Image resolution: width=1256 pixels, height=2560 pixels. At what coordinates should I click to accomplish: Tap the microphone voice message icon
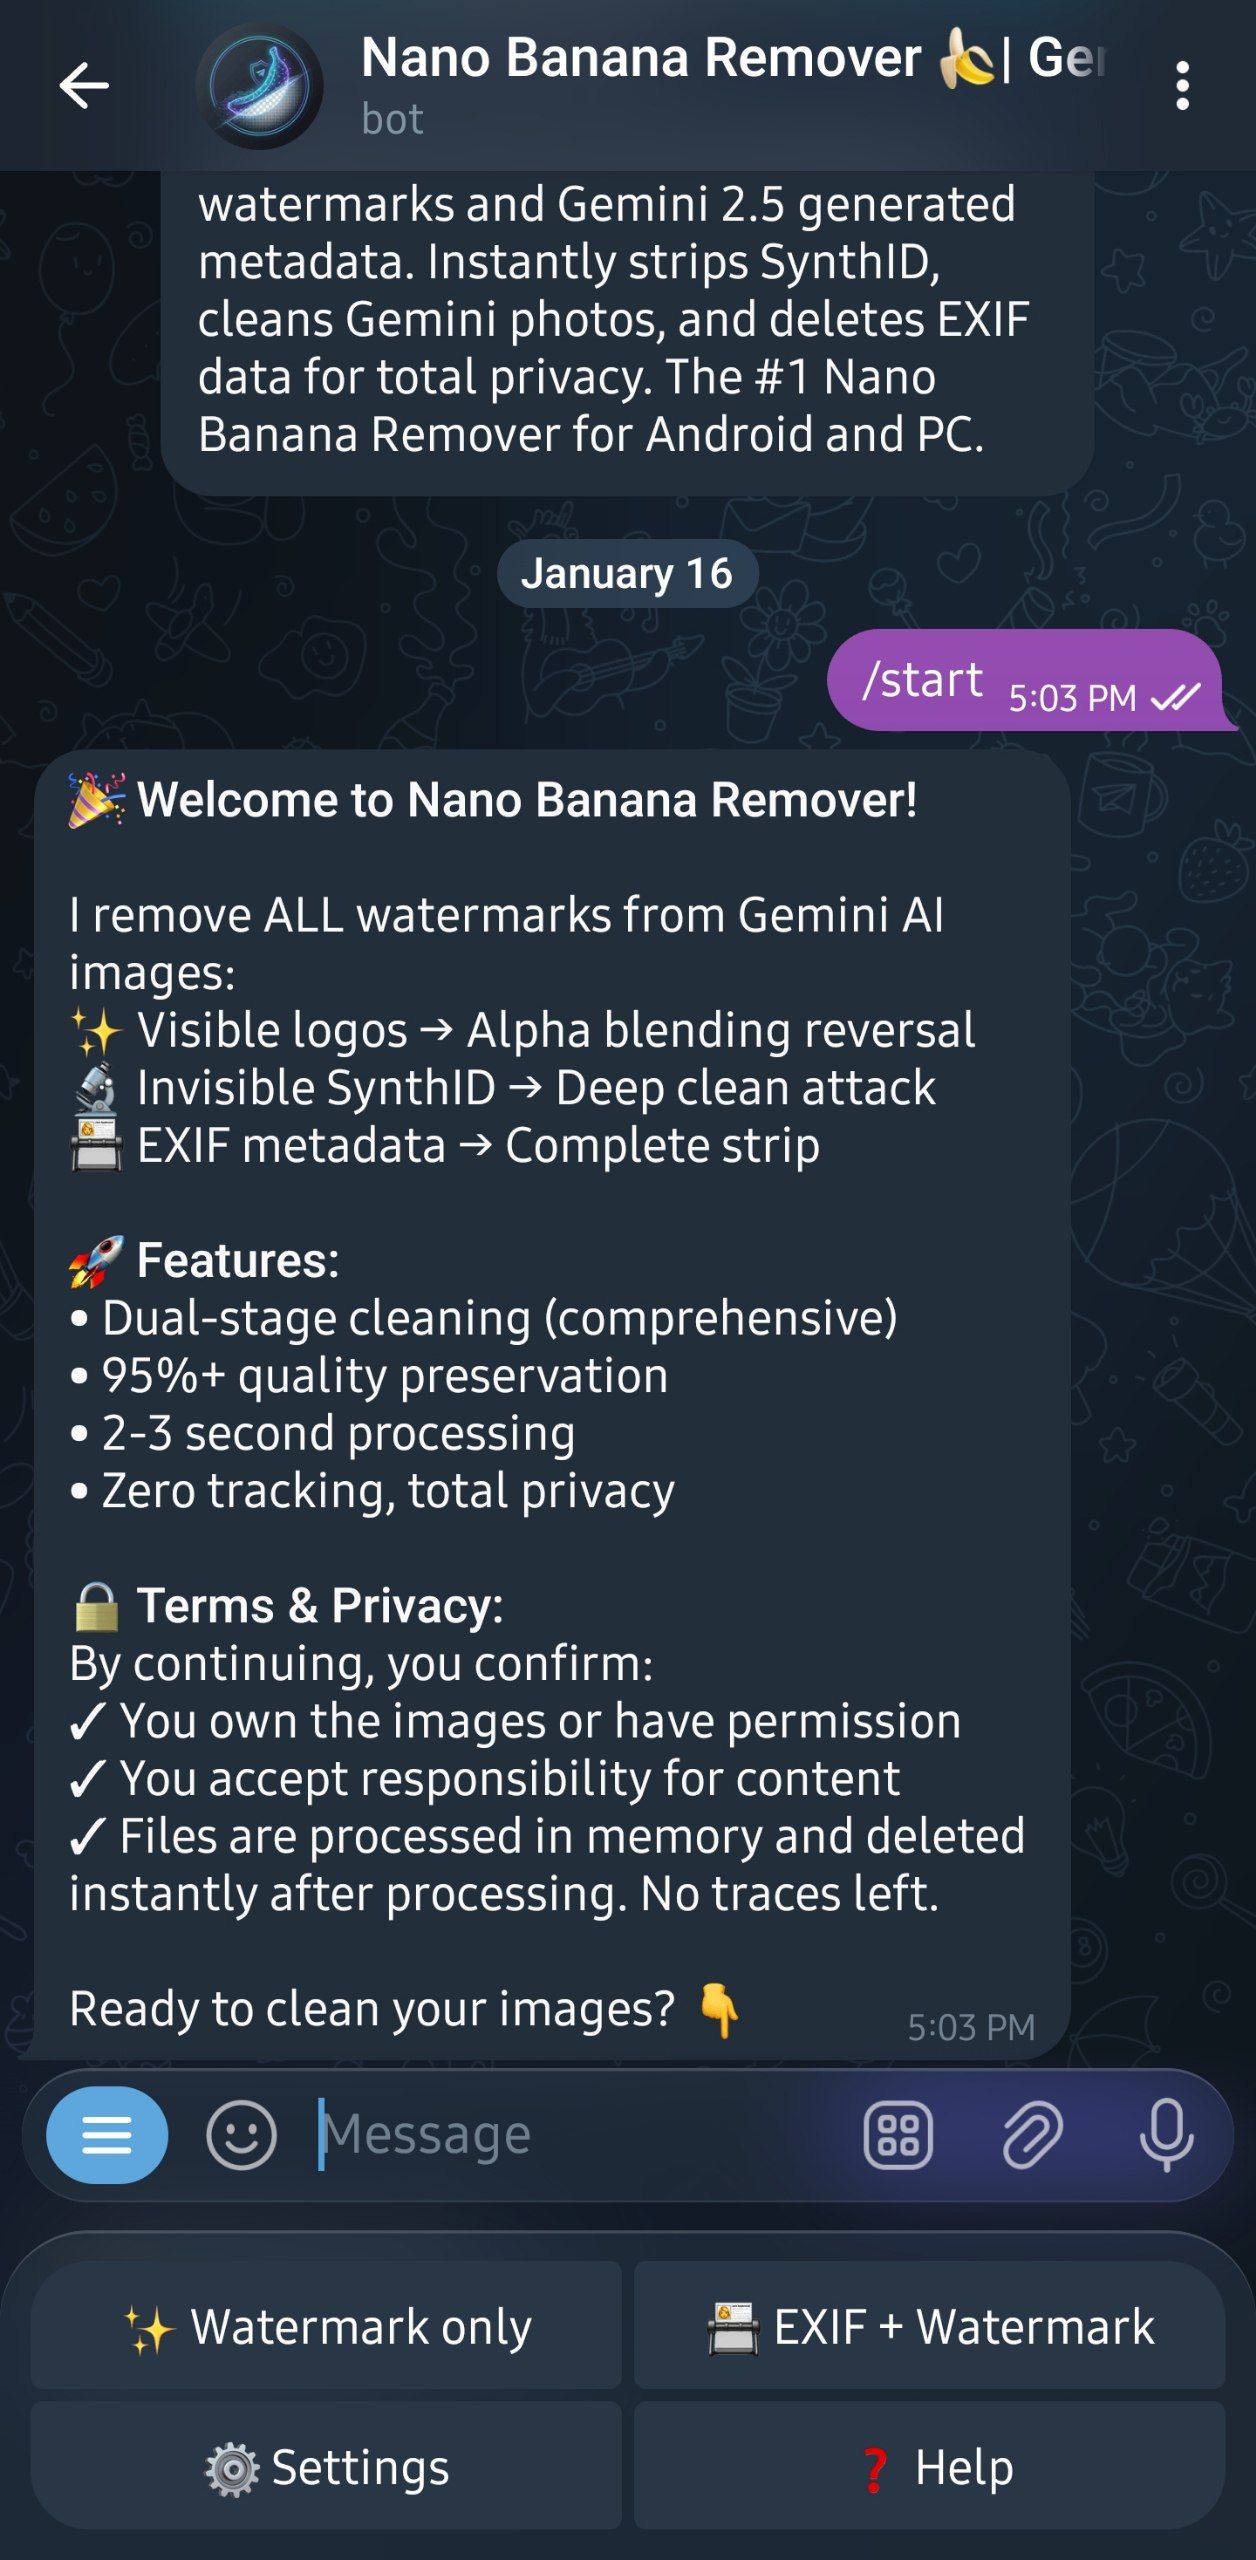(1166, 2135)
